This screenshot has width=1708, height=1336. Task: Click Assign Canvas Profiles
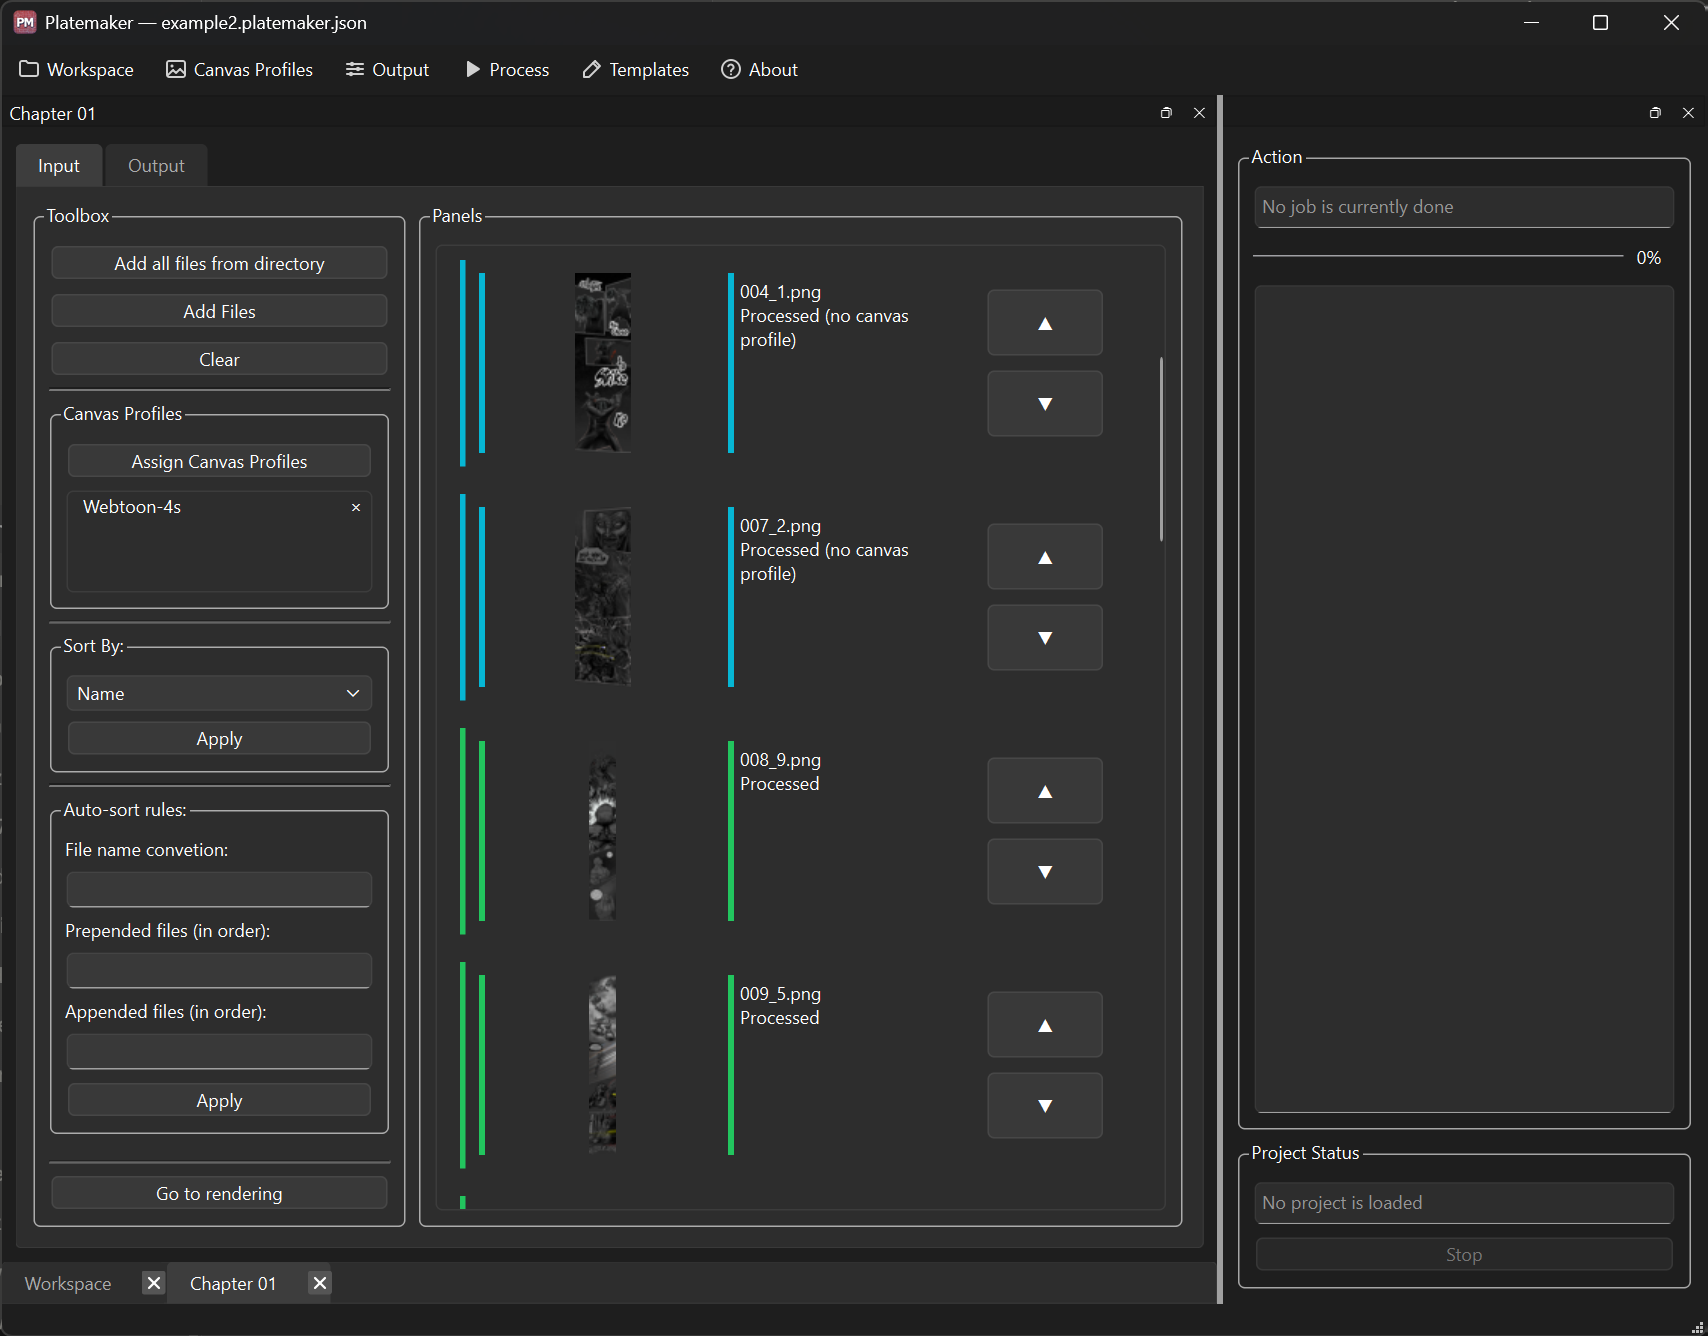coord(219,462)
